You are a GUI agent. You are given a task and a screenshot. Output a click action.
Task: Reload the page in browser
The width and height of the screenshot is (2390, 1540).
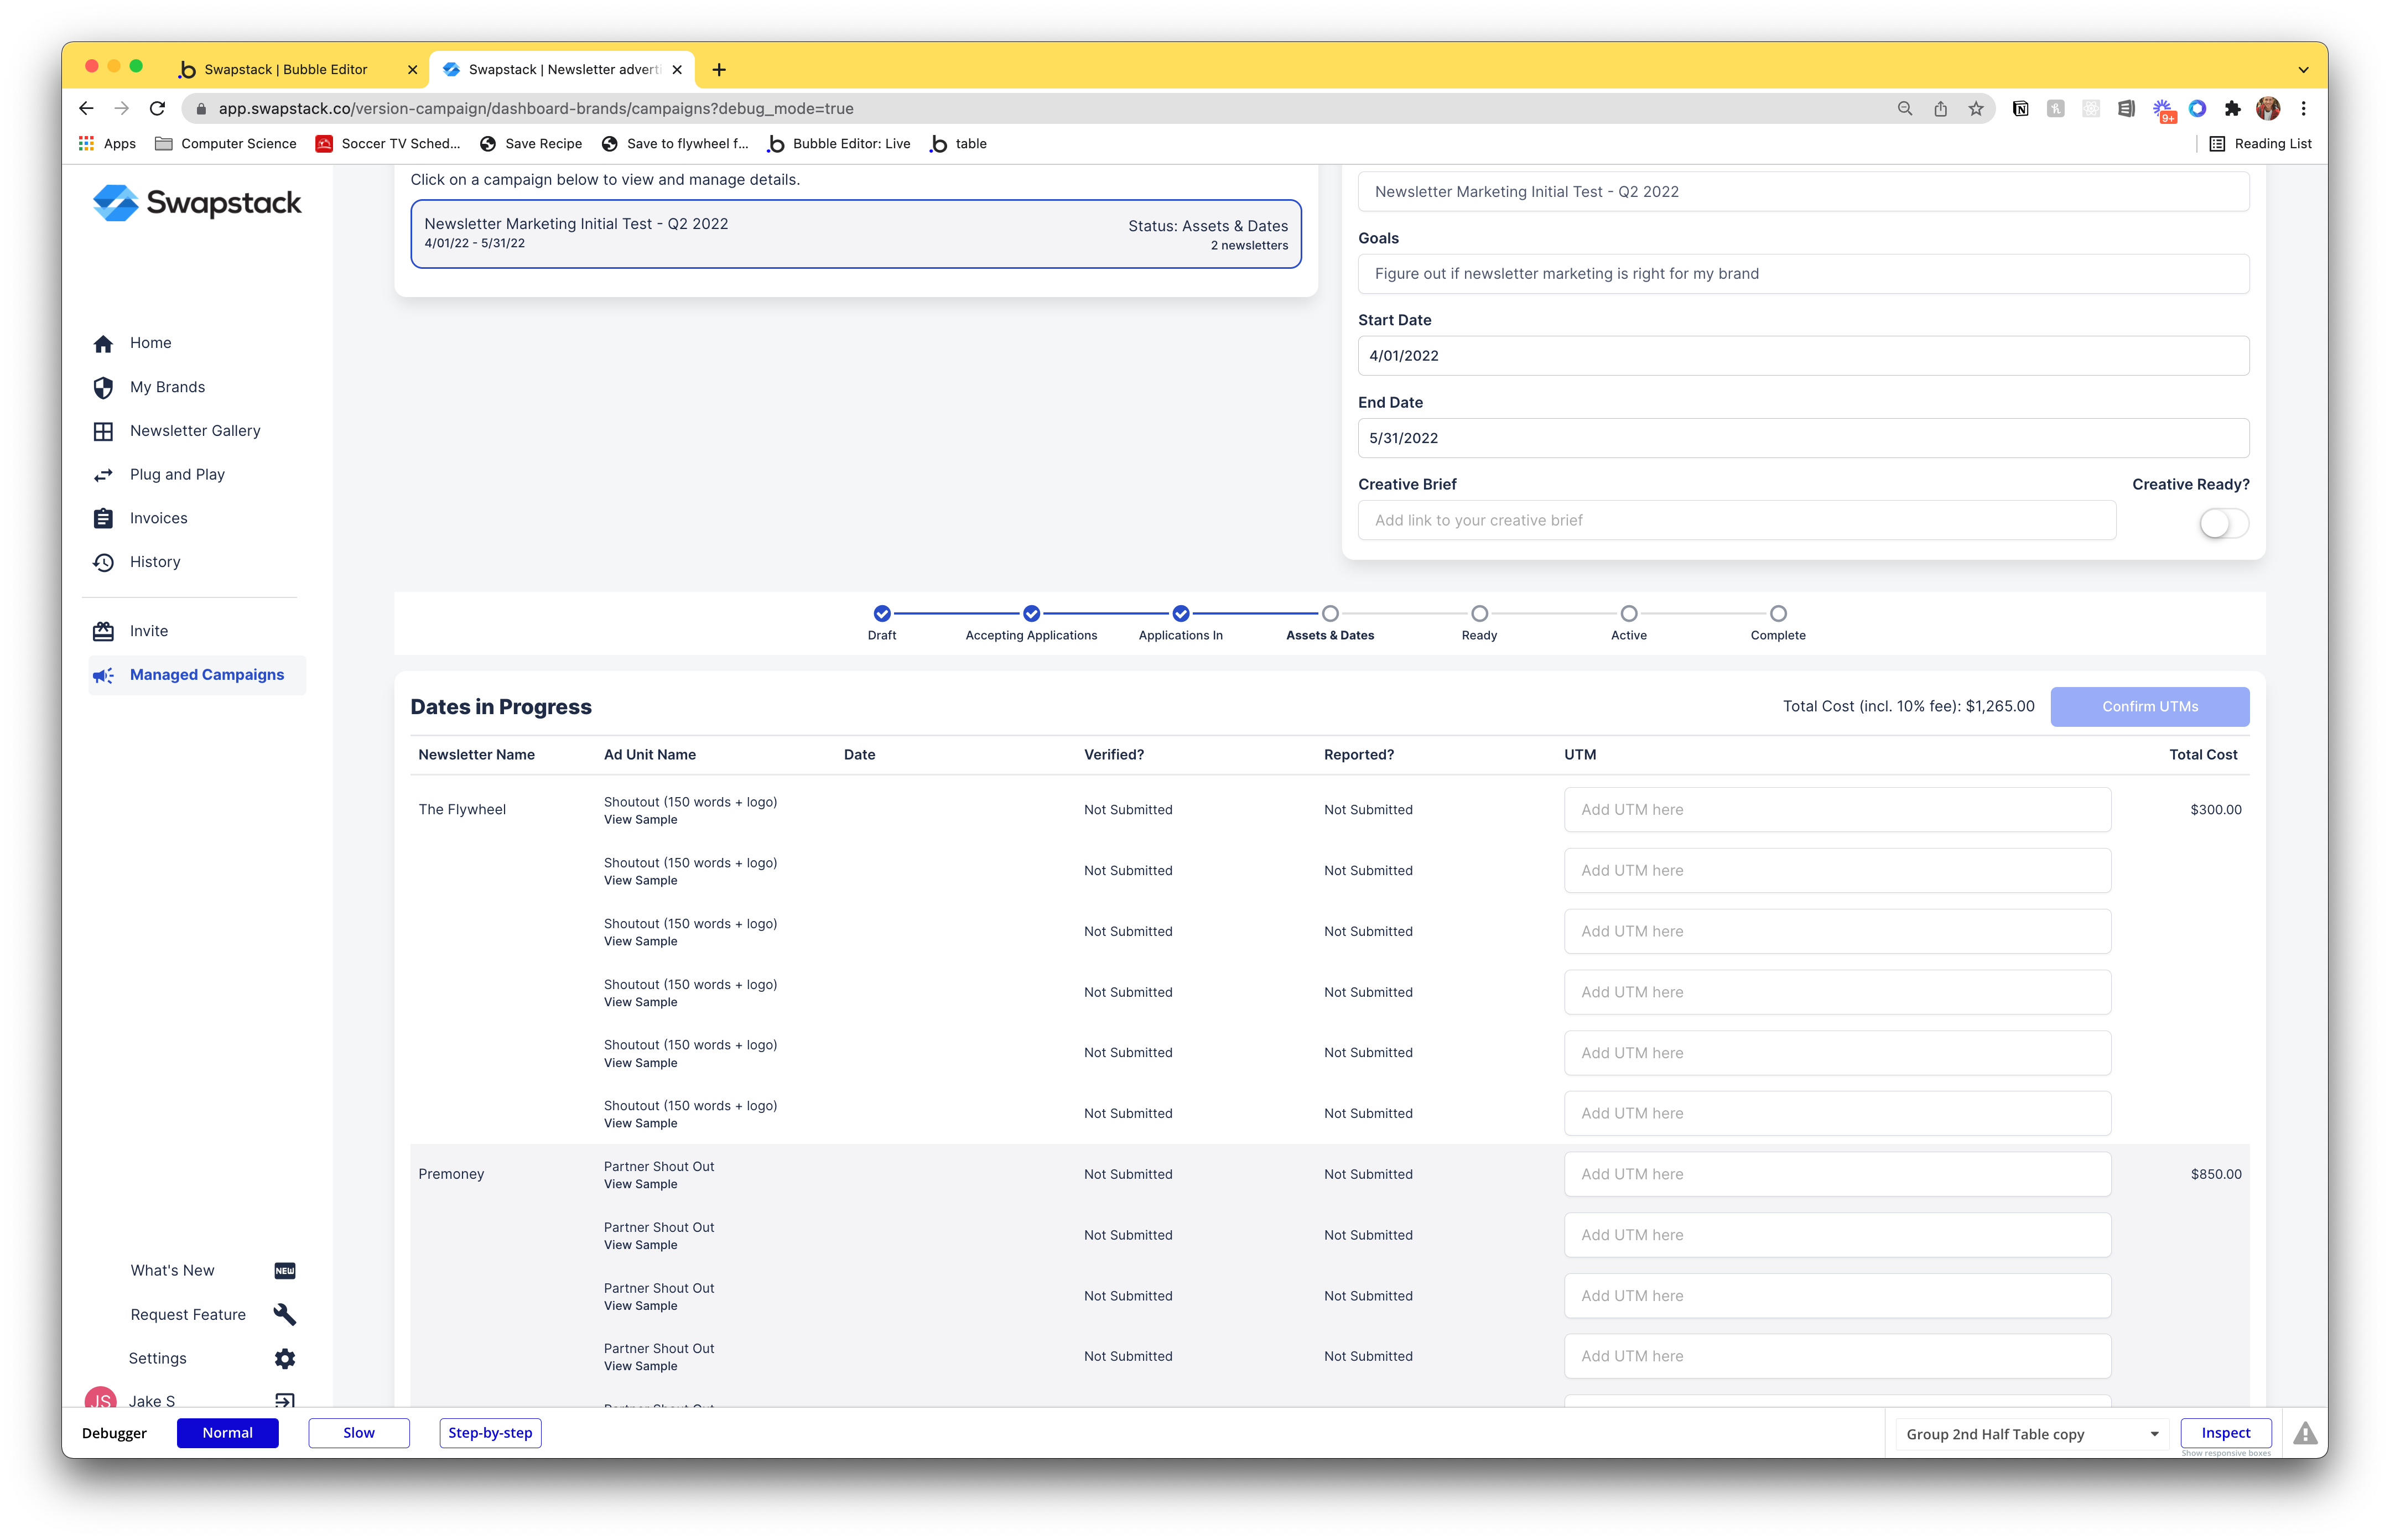point(157,108)
